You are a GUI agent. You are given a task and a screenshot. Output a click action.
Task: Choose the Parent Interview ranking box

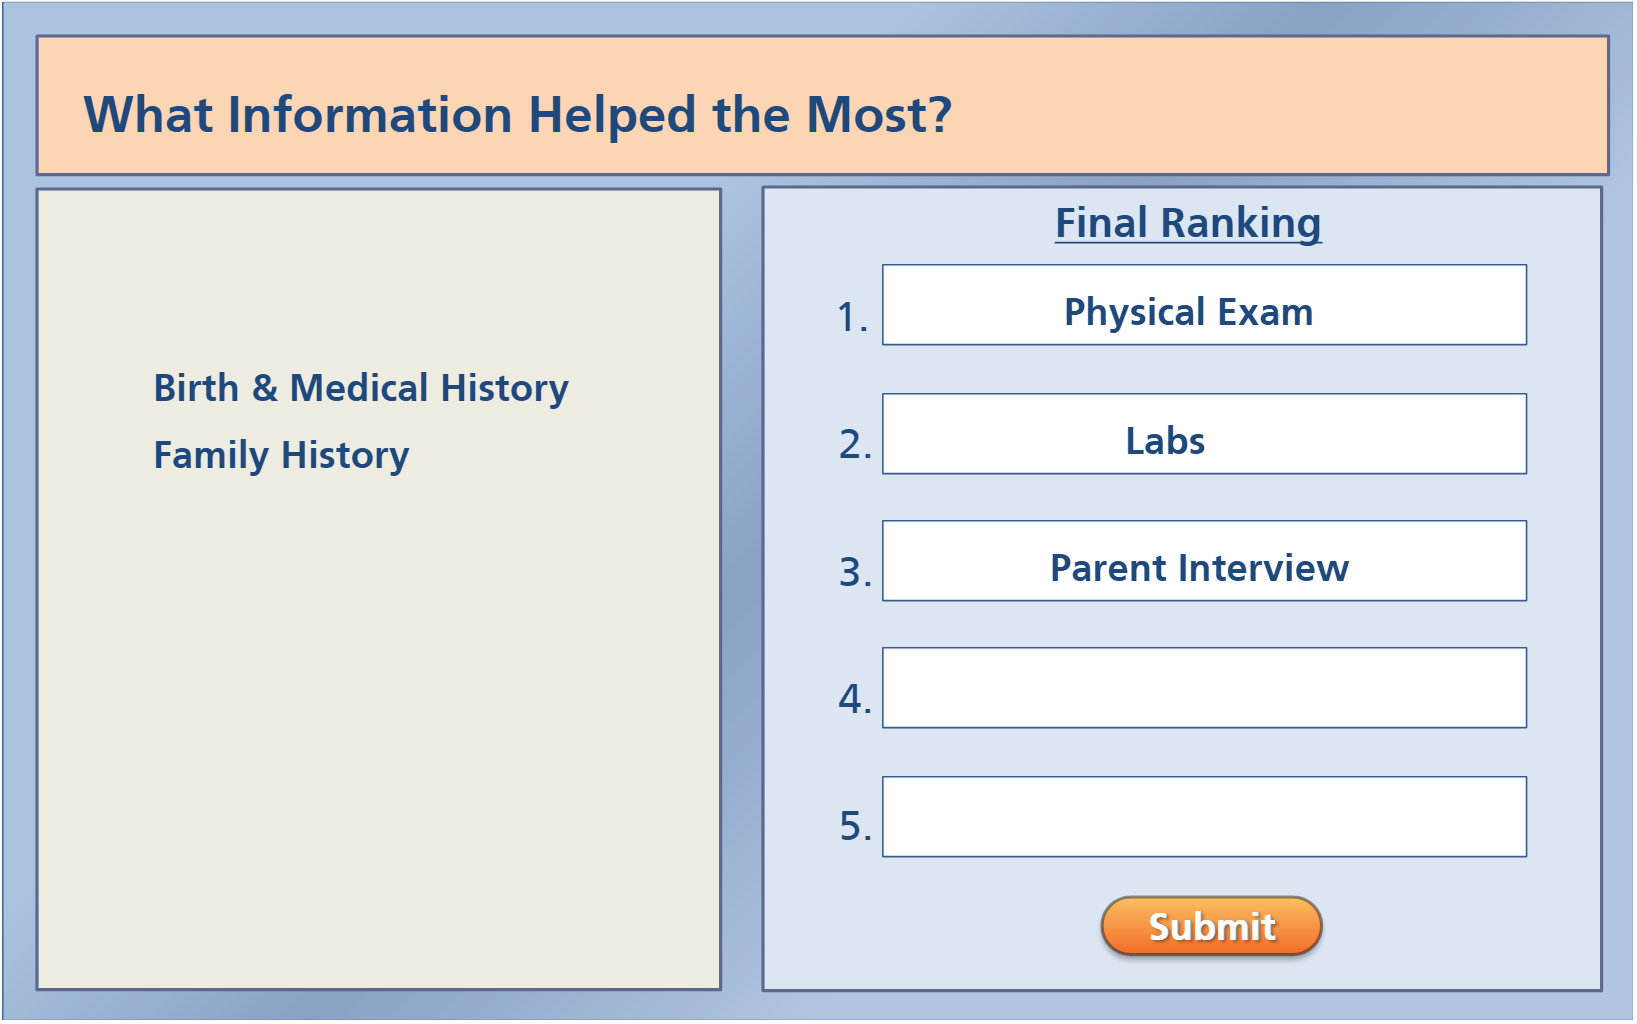pyautogui.click(x=1203, y=561)
